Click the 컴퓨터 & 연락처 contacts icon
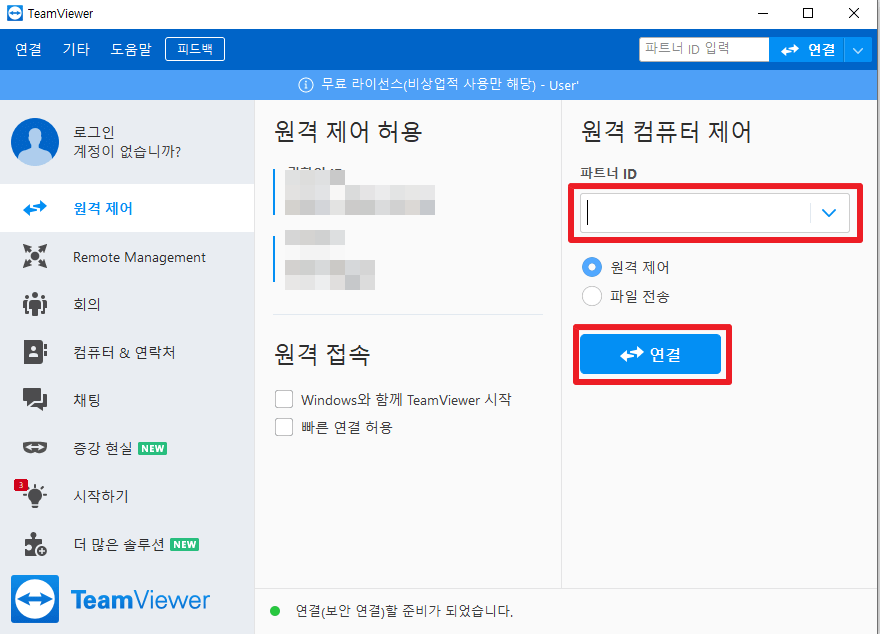Viewport: 880px width, 634px height. pyautogui.click(x=35, y=352)
